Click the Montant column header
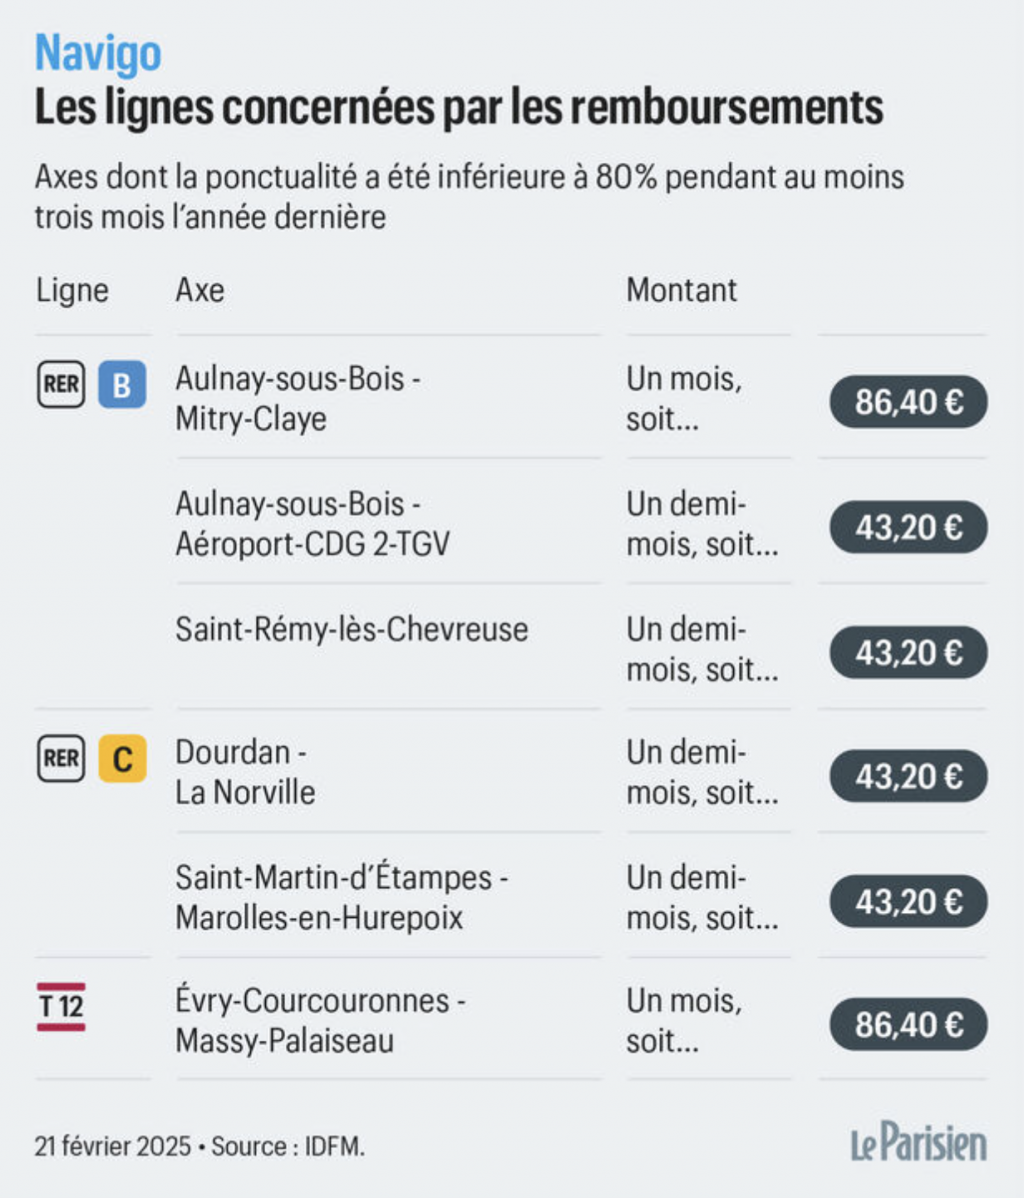This screenshot has height=1198, width=1024. pyautogui.click(x=682, y=290)
